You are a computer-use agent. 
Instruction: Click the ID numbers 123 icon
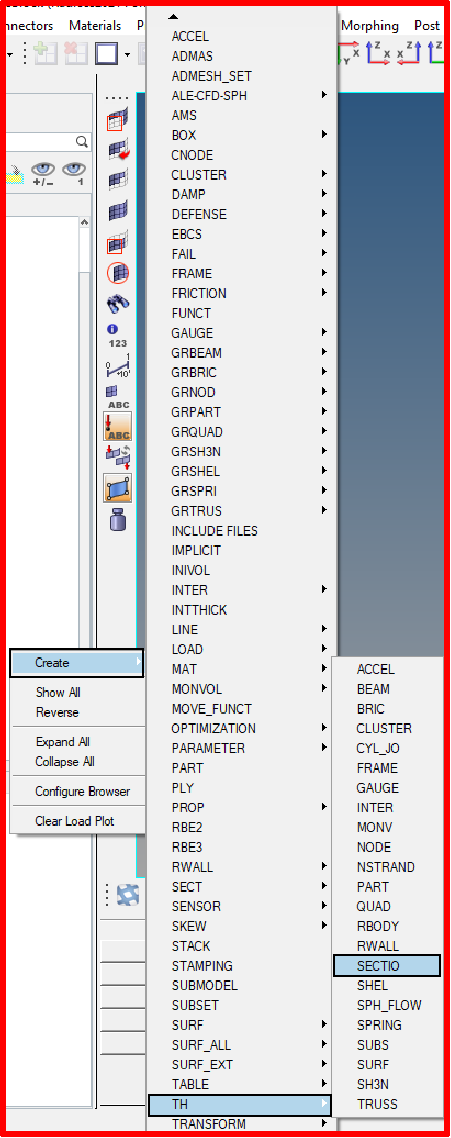point(117,337)
